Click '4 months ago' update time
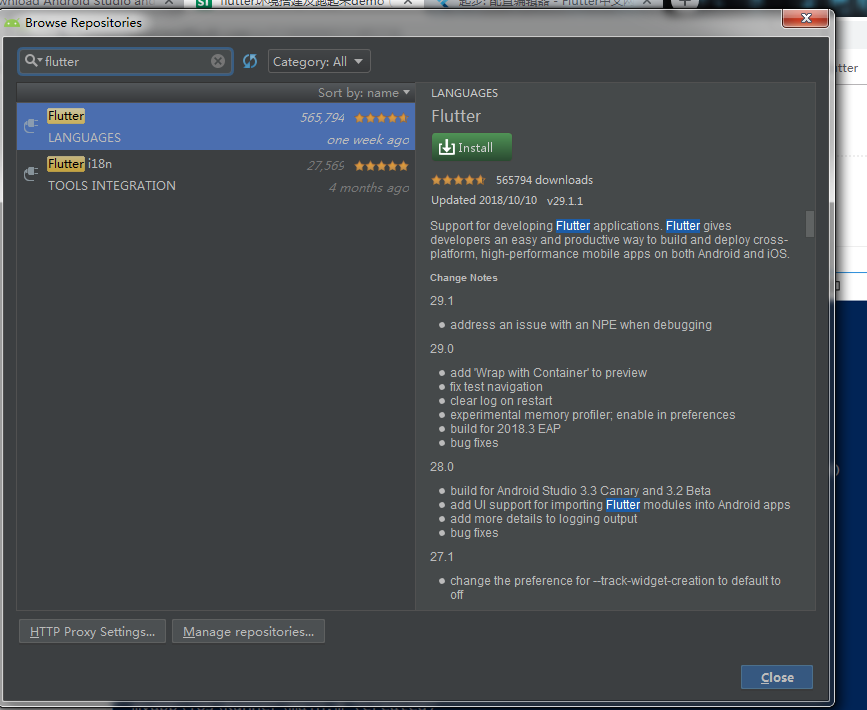Viewport: 867px width, 710px height. [x=369, y=188]
